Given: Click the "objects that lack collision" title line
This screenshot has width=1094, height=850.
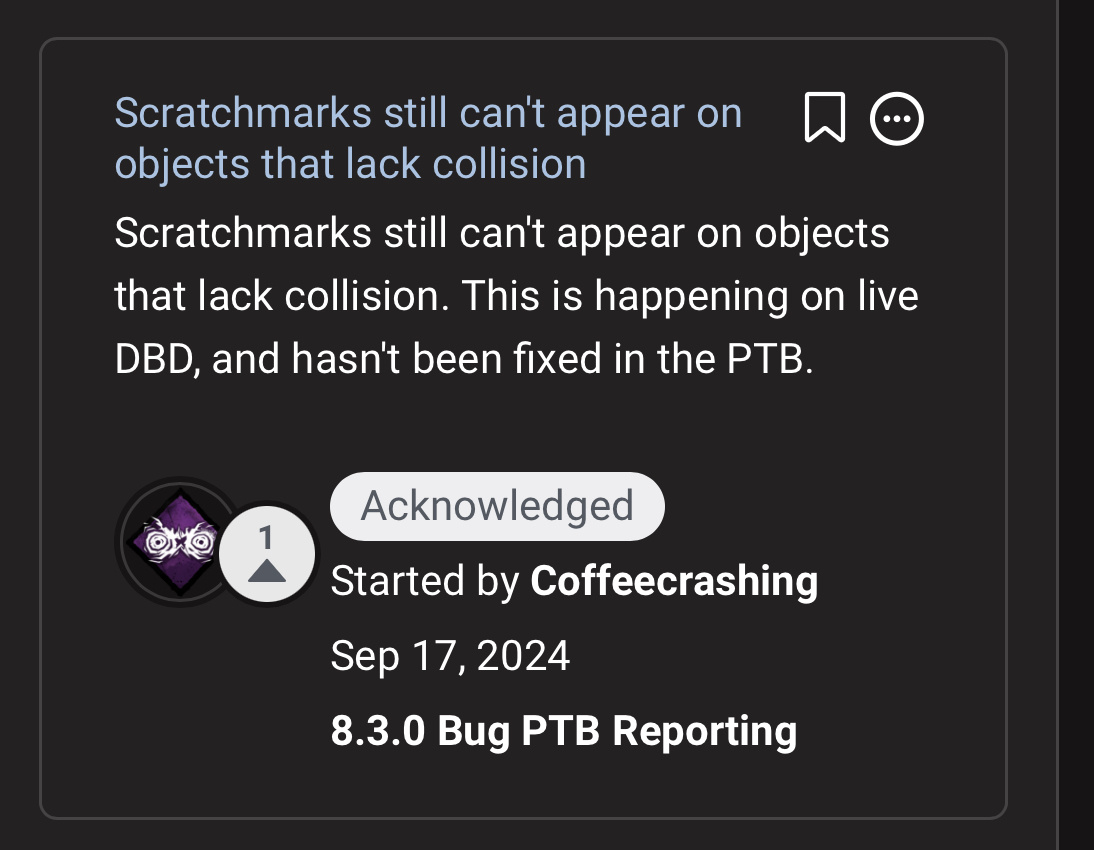Looking at the screenshot, I should pyautogui.click(x=350, y=164).
